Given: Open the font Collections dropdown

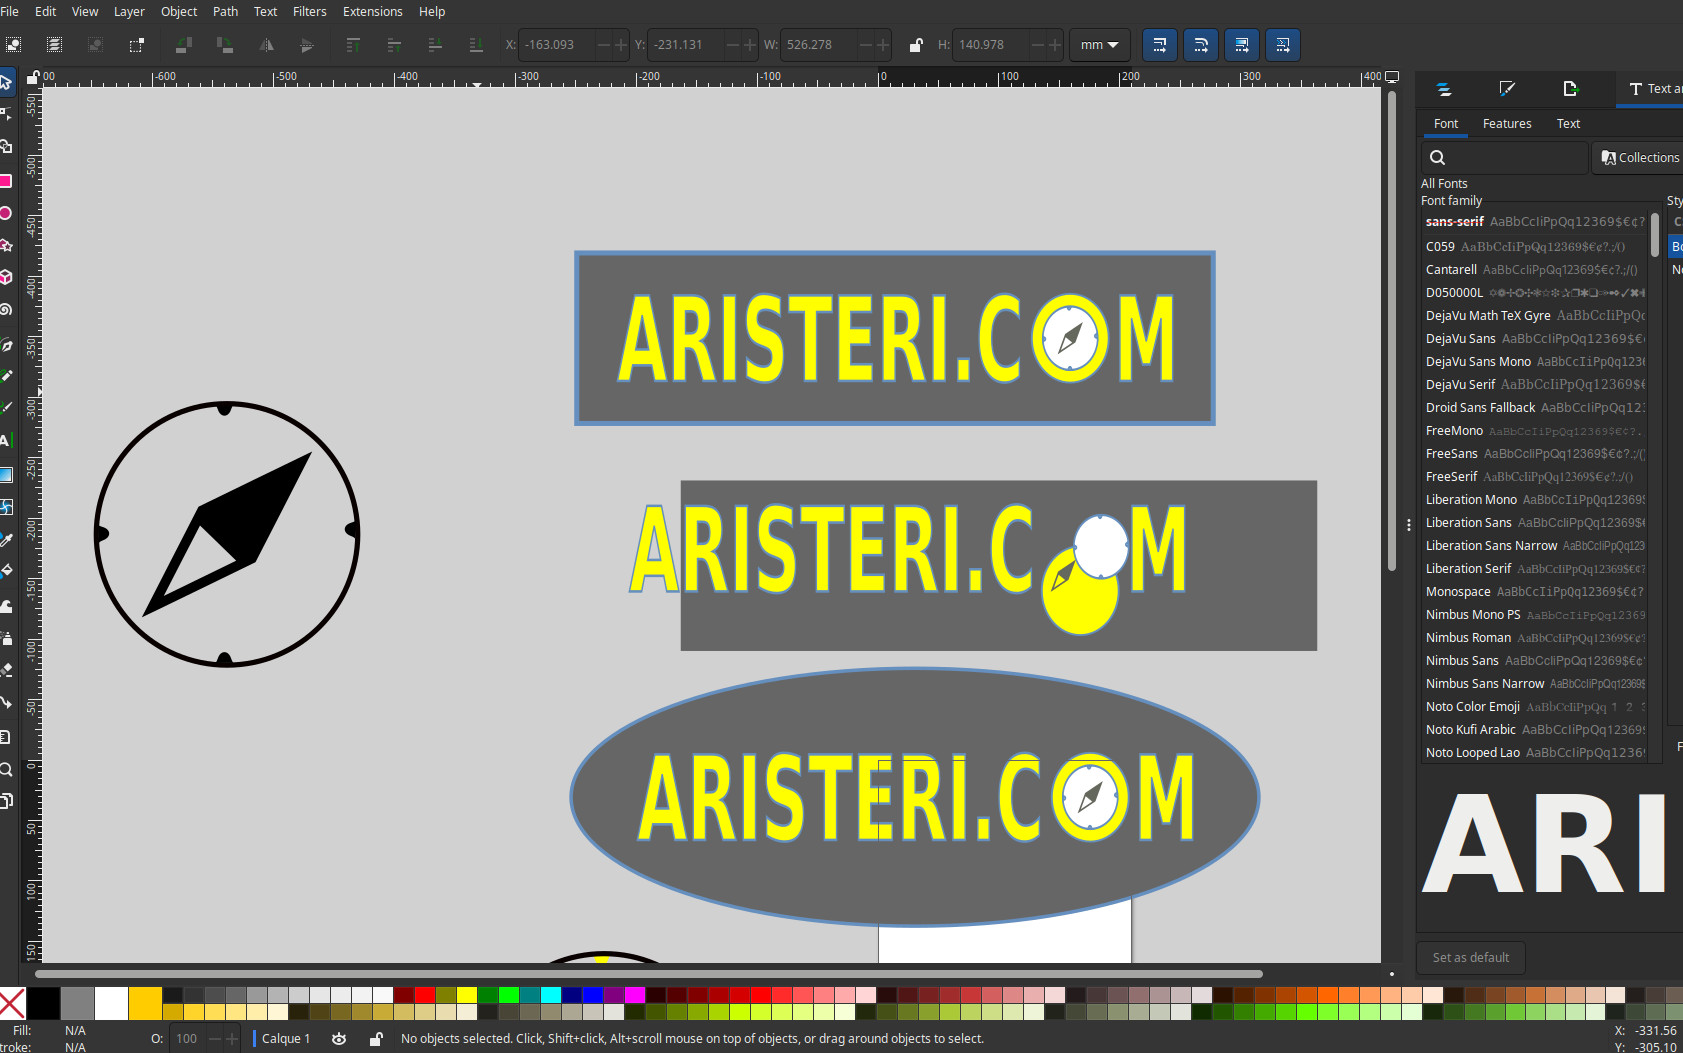Looking at the screenshot, I should click(1639, 158).
